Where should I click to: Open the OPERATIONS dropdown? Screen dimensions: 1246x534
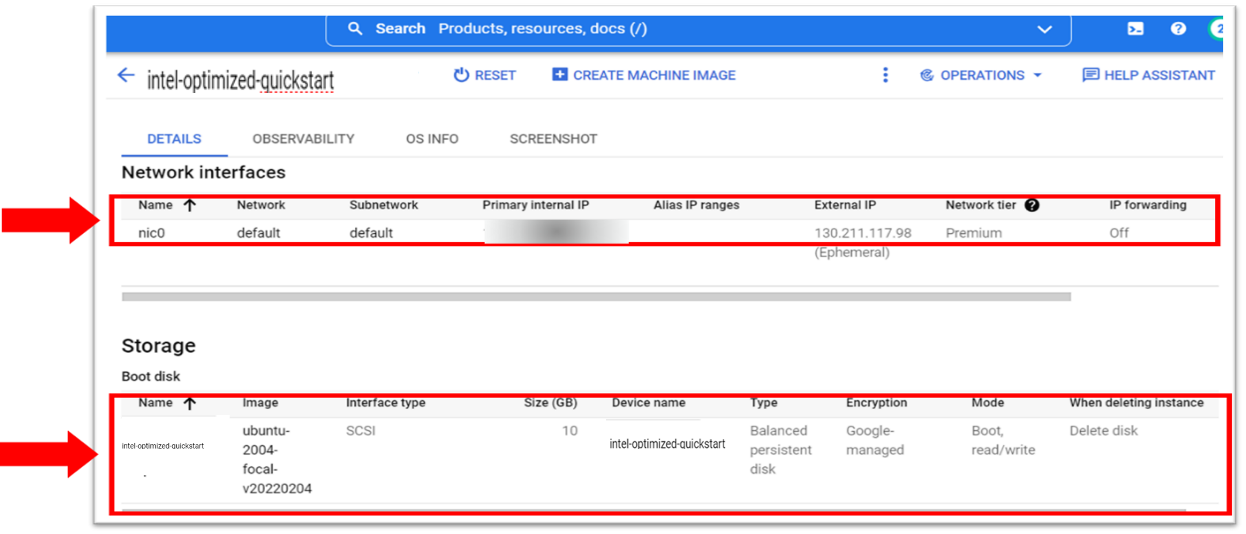point(981,75)
